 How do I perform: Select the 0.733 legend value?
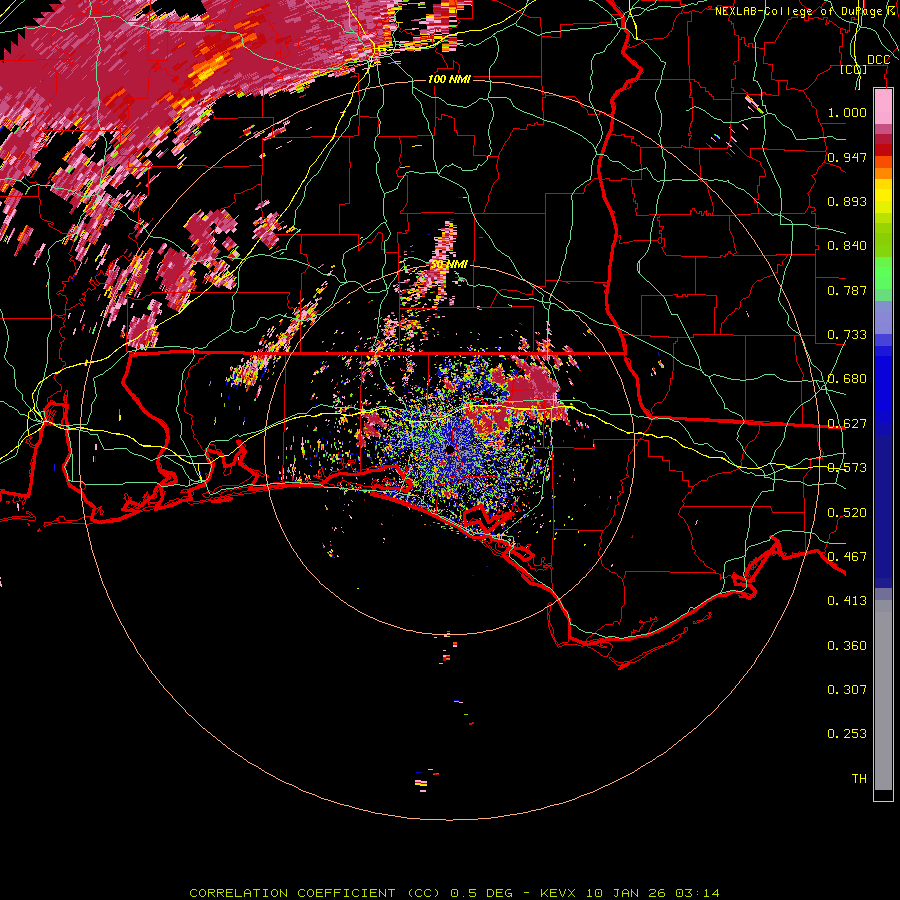pyautogui.click(x=847, y=335)
